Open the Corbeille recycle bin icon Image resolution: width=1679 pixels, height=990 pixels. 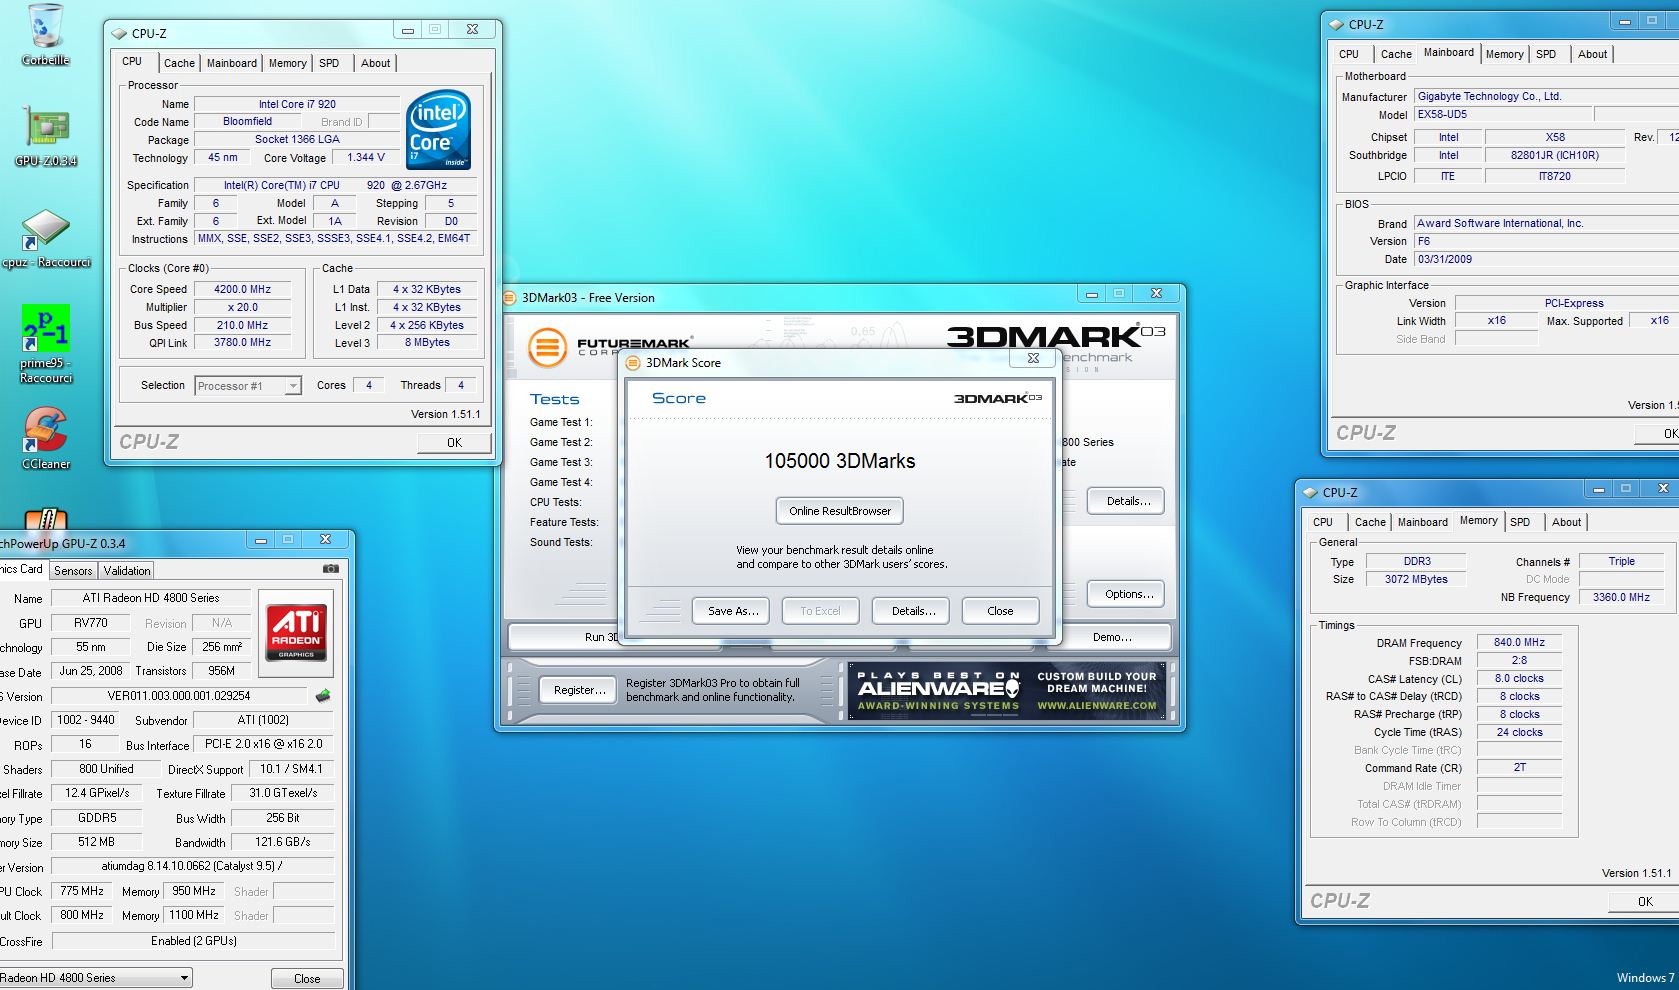(45, 35)
